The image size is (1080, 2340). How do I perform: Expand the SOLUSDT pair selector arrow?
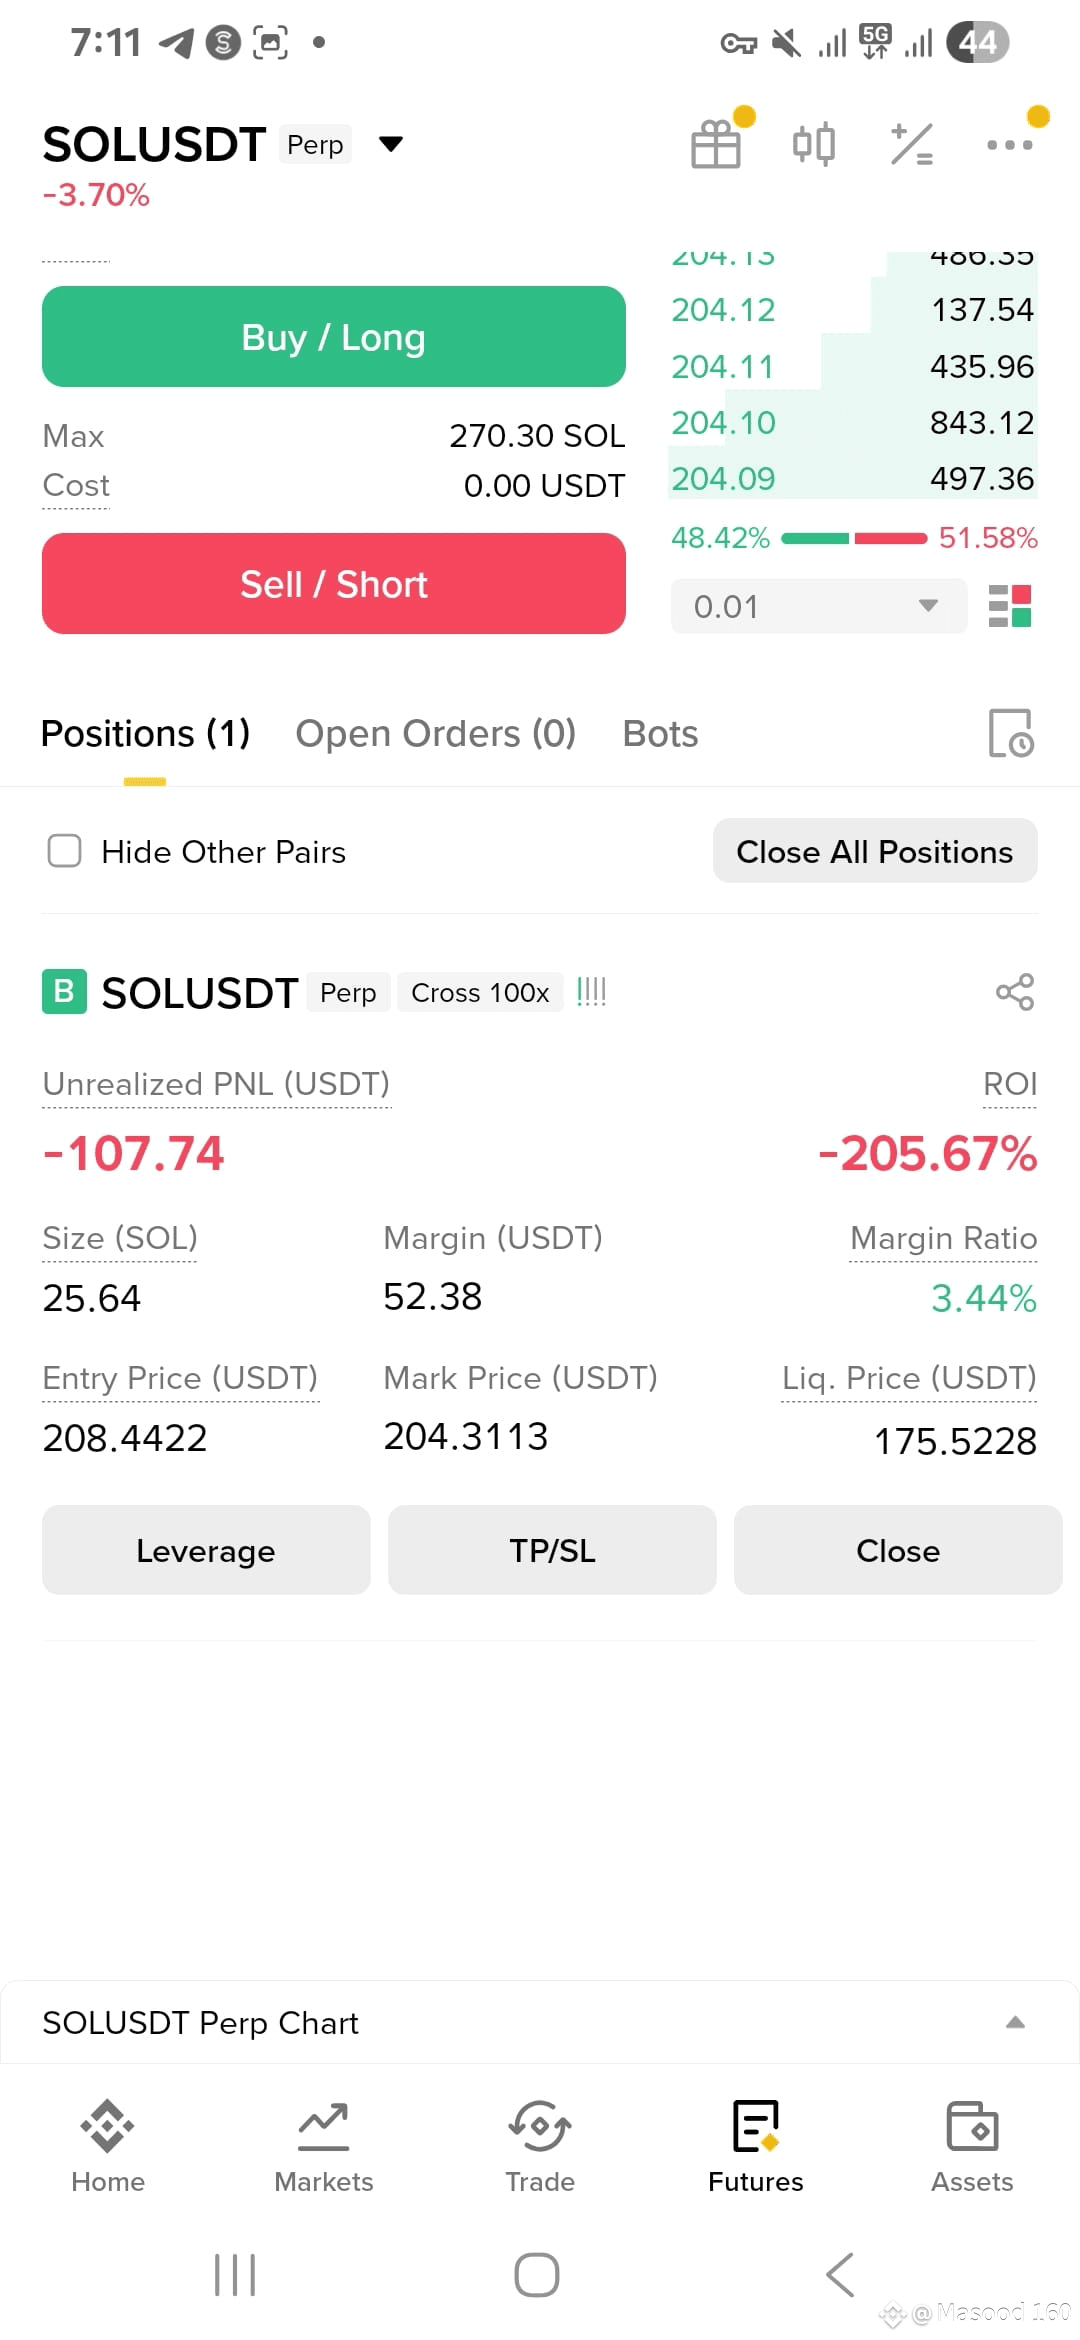click(391, 144)
